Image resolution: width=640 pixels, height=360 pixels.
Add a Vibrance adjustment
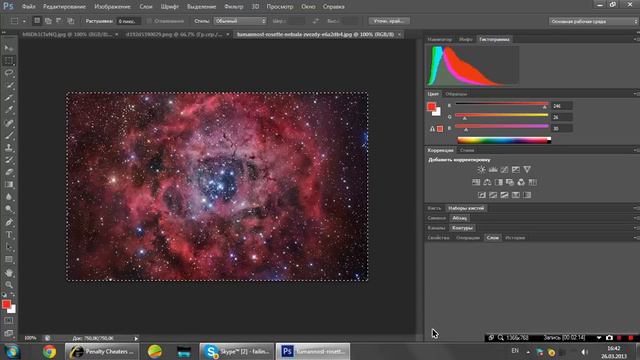coord(527,169)
